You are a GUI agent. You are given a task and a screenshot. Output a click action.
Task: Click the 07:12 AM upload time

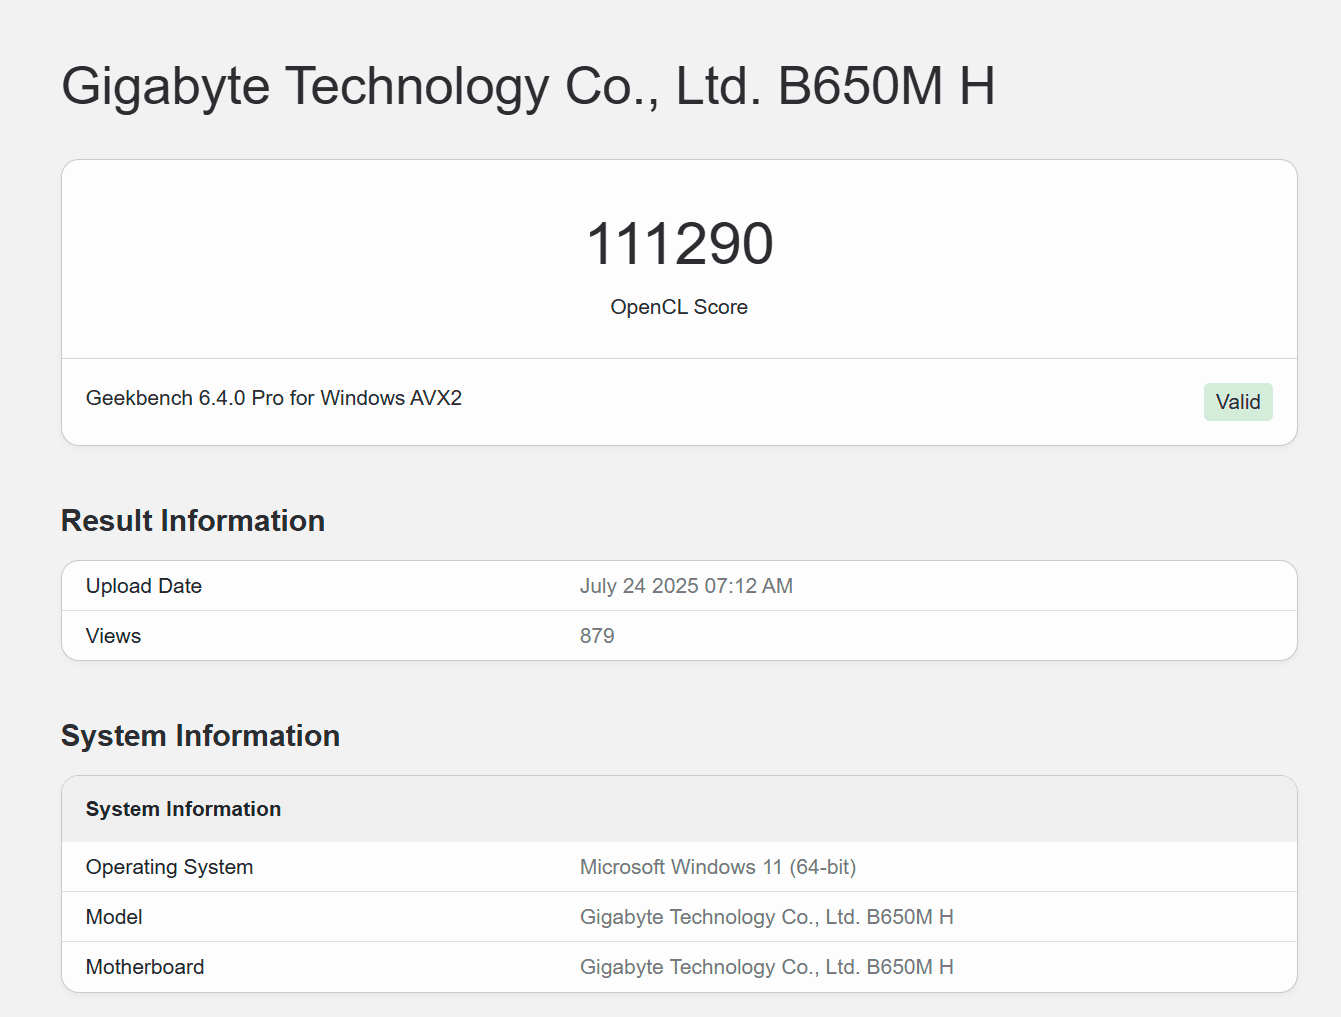749,586
